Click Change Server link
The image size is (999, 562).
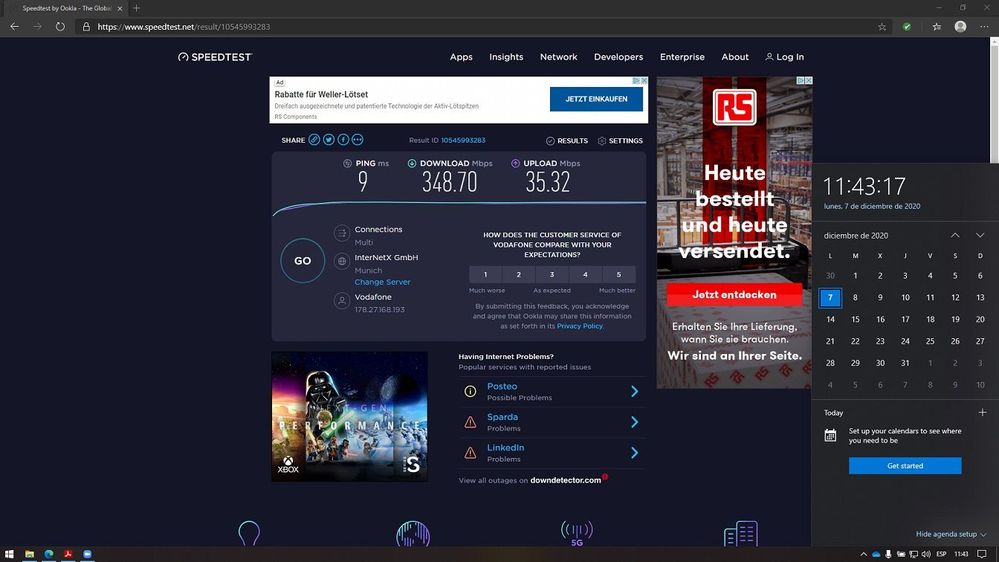click(x=382, y=282)
